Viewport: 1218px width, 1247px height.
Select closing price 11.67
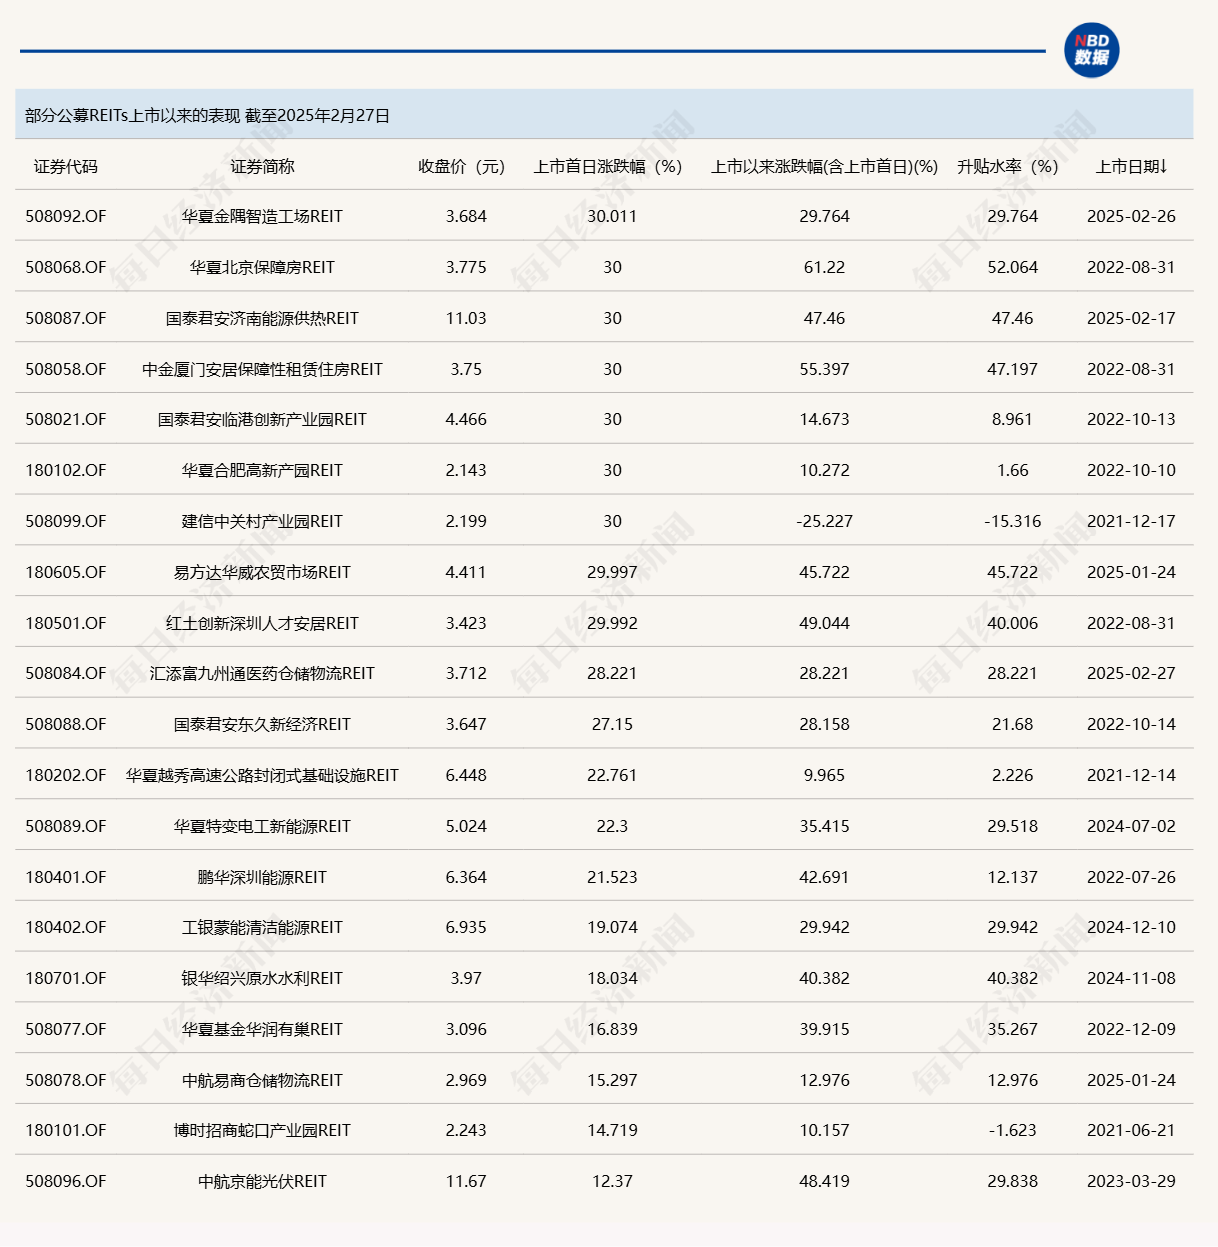pyautogui.click(x=466, y=1181)
